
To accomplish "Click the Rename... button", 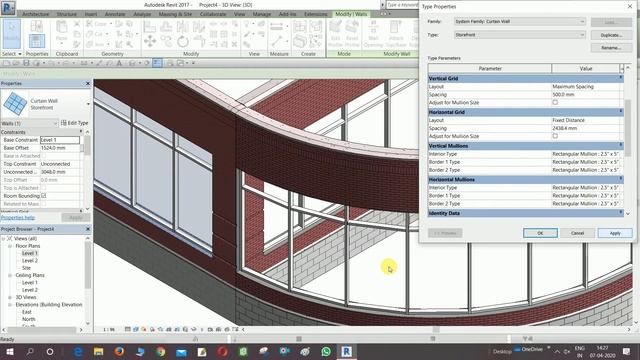I will [611, 48].
